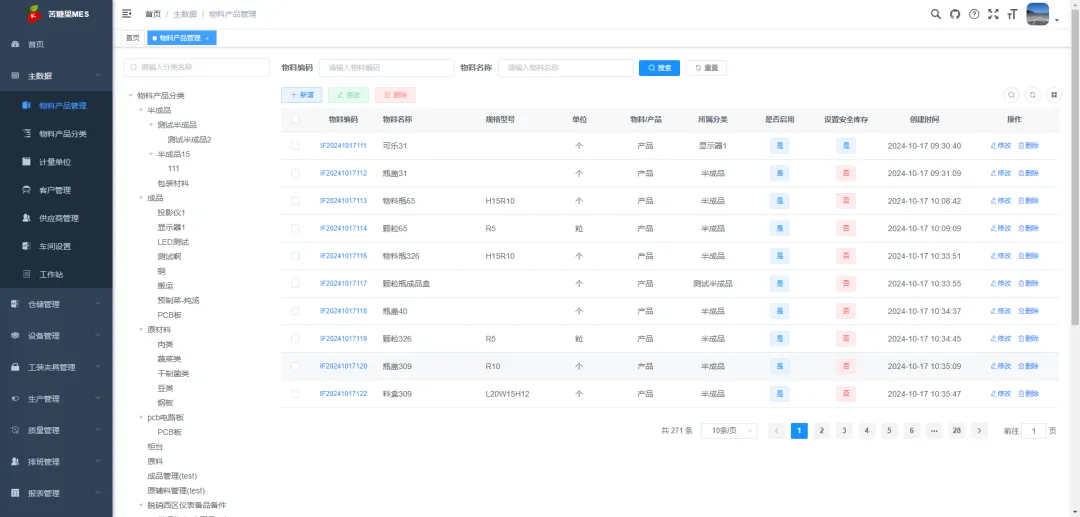Click the help question mark icon

point(974,14)
